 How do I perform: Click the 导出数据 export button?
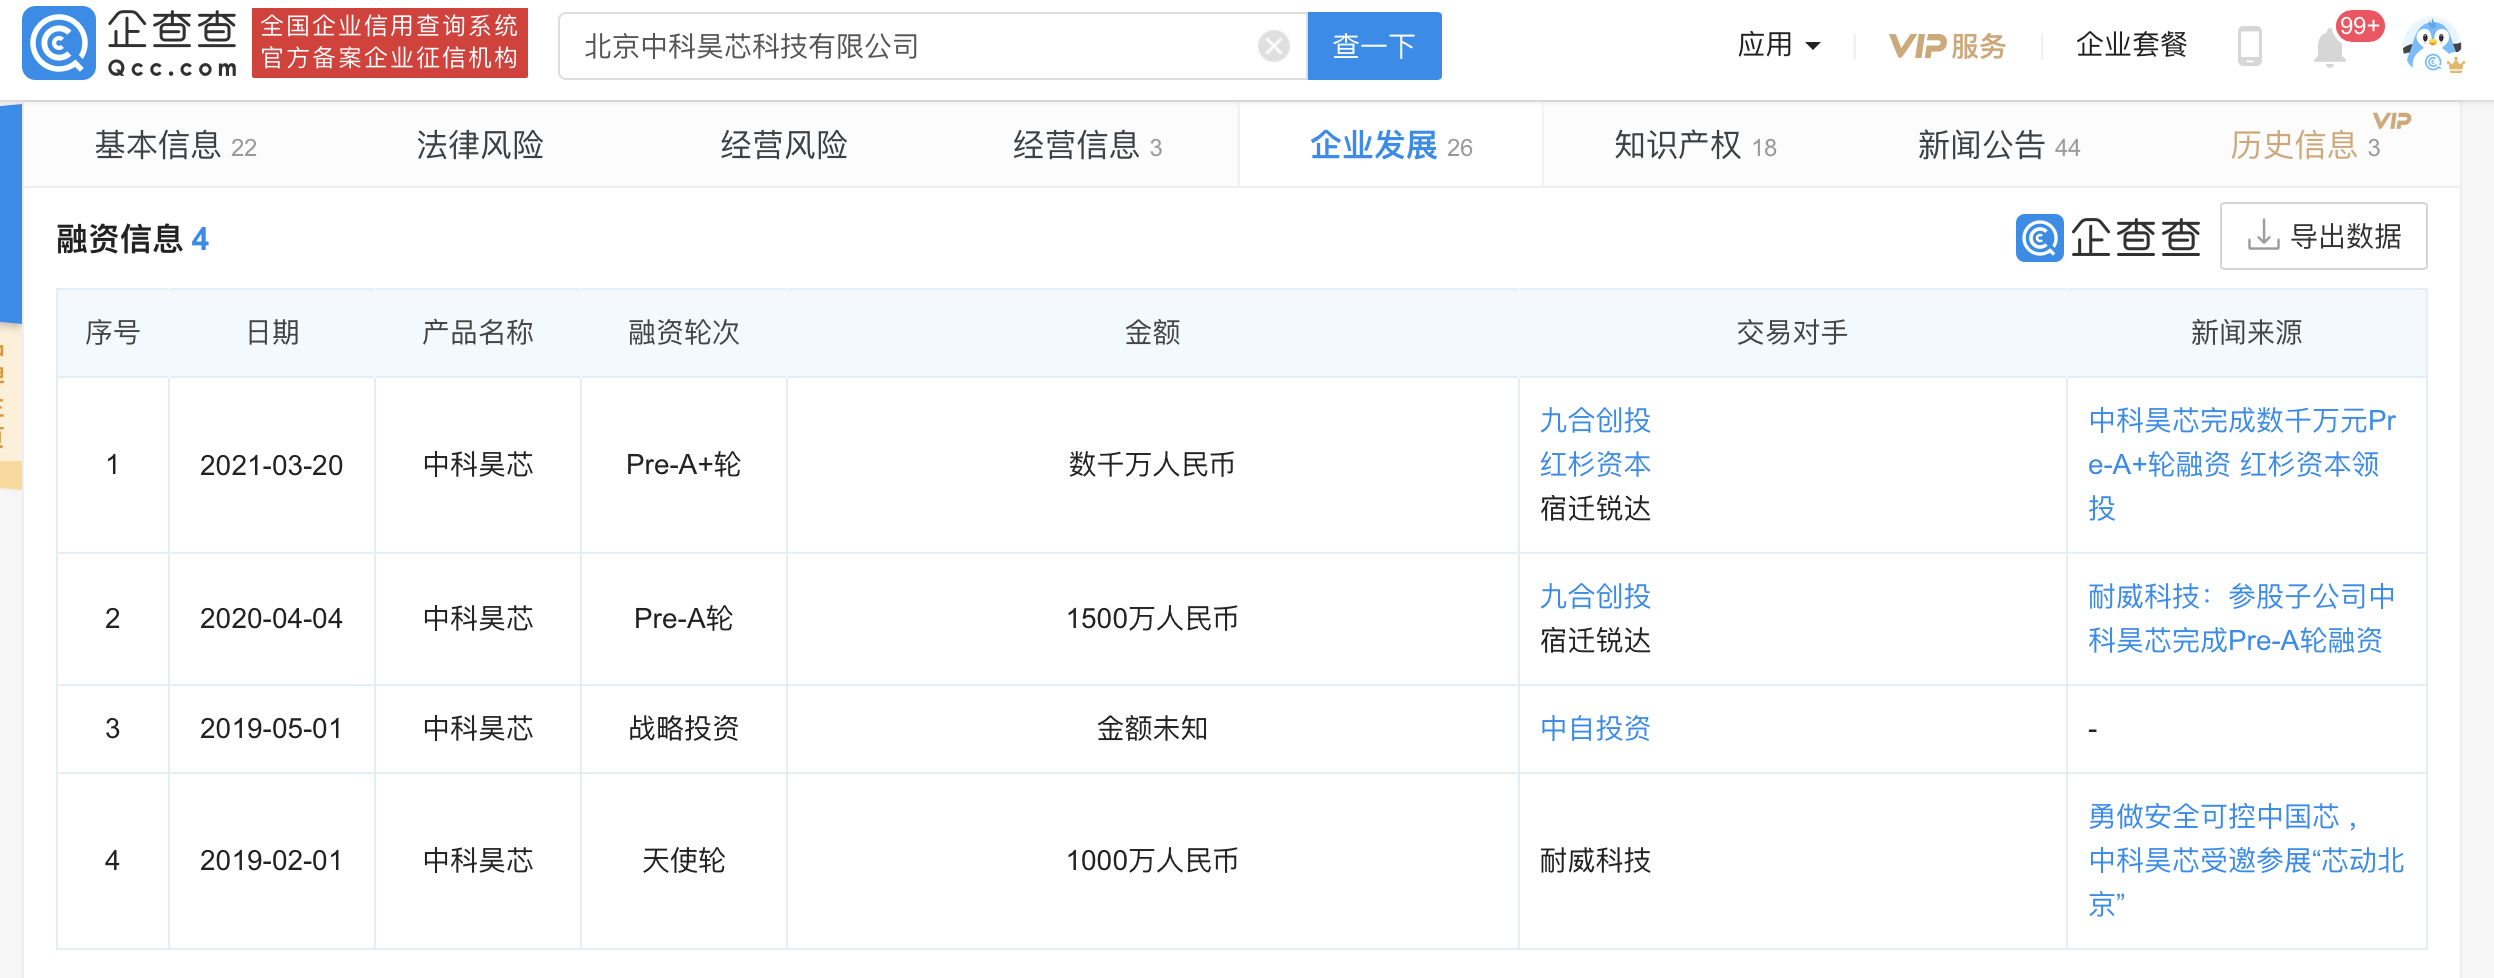(2323, 236)
